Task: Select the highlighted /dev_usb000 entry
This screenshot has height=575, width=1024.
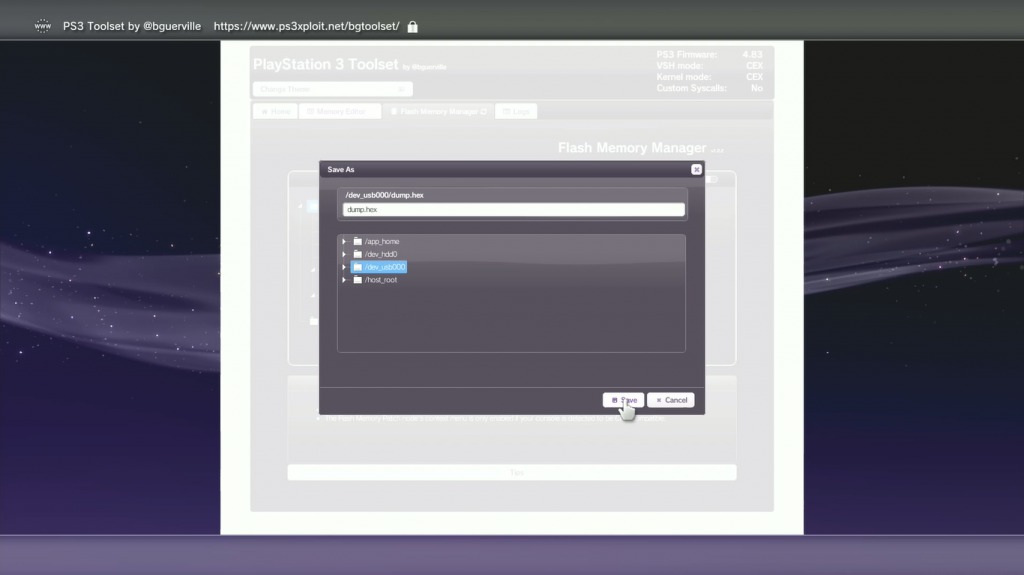Action: [379, 267]
